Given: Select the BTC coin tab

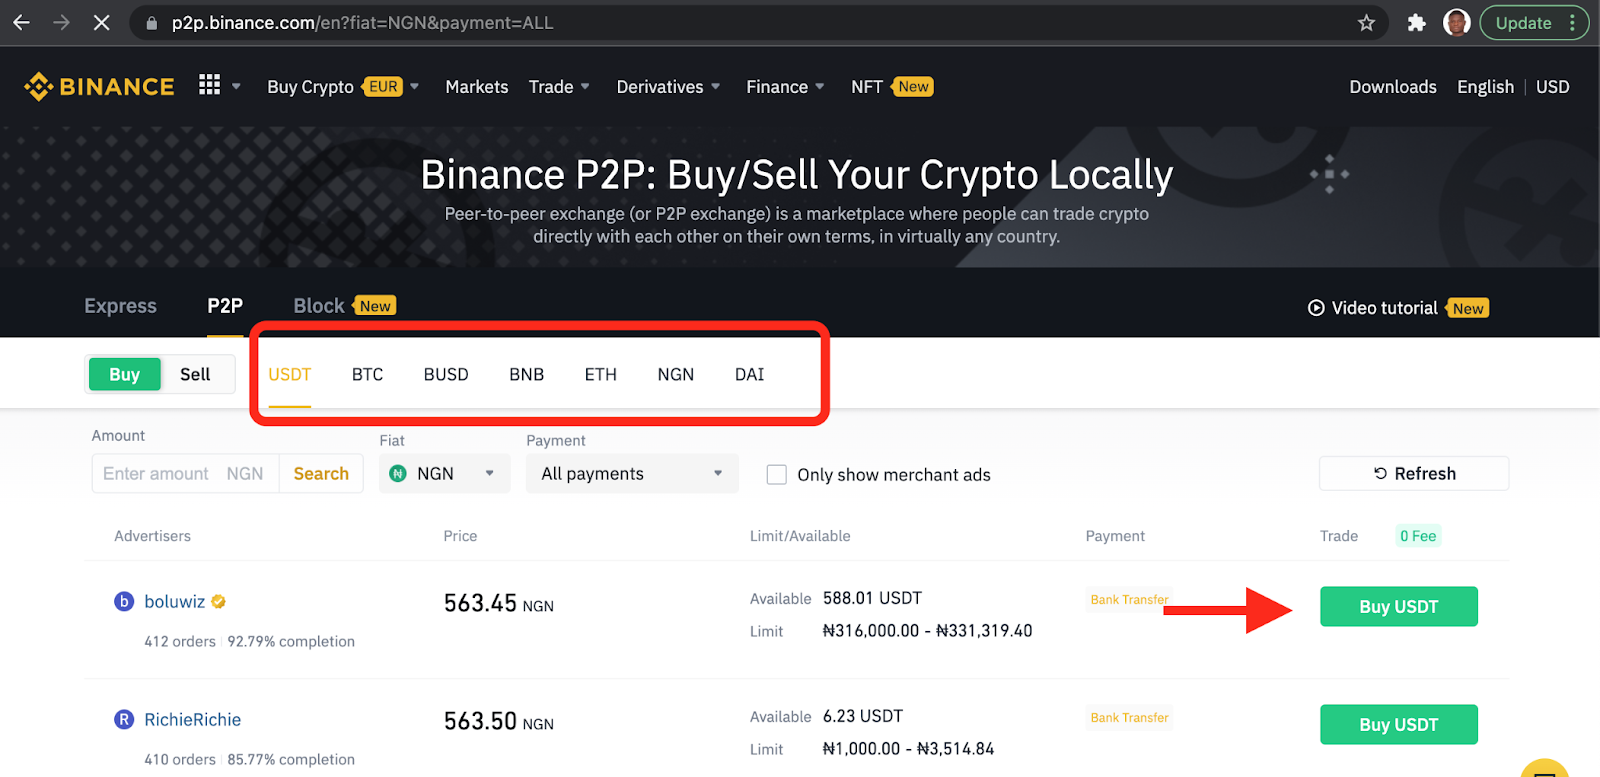Looking at the screenshot, I should tap(367, 374).
